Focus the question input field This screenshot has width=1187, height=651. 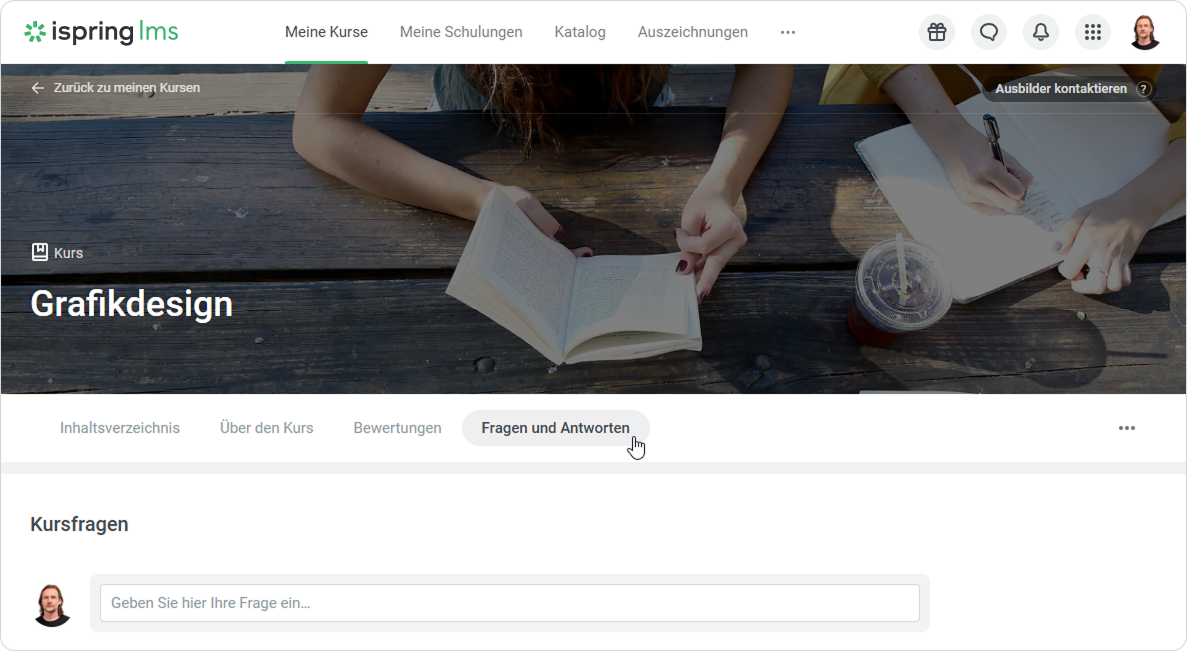point(509,603)
